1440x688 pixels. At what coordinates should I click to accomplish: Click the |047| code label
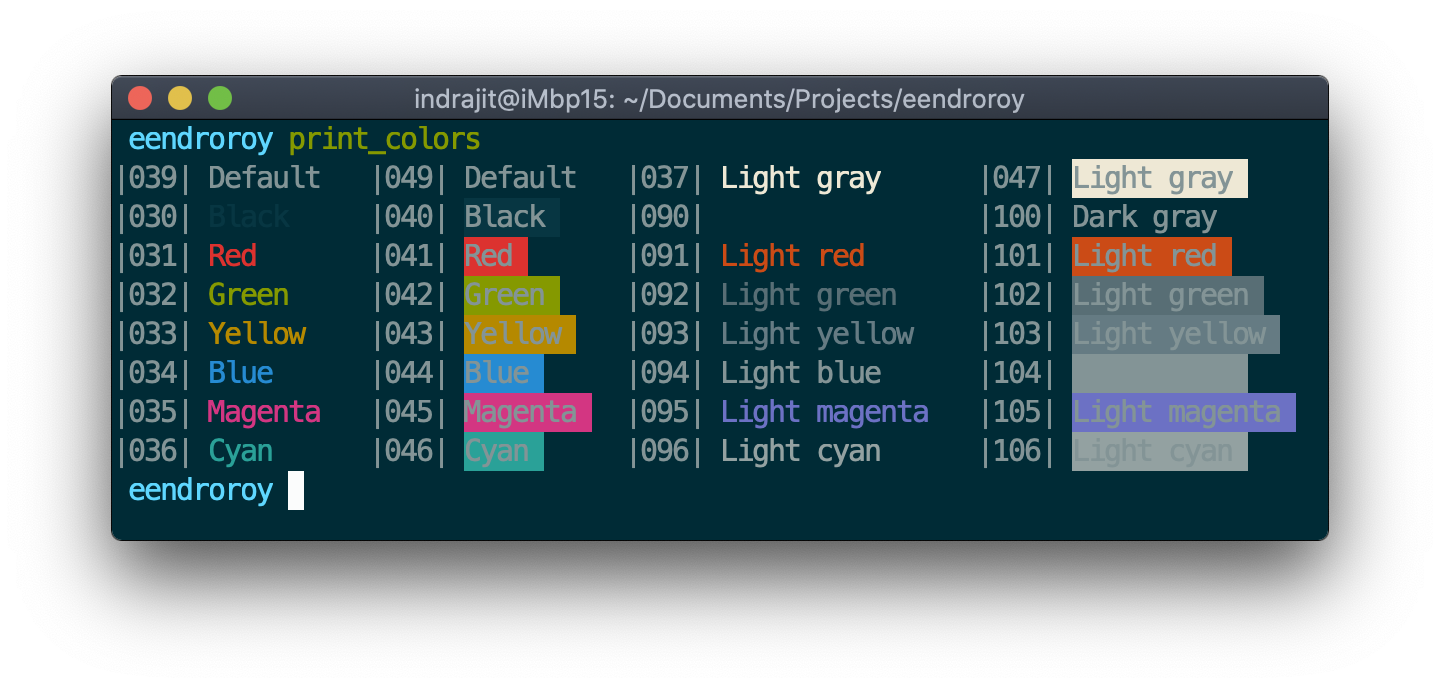pos(1016,178)
